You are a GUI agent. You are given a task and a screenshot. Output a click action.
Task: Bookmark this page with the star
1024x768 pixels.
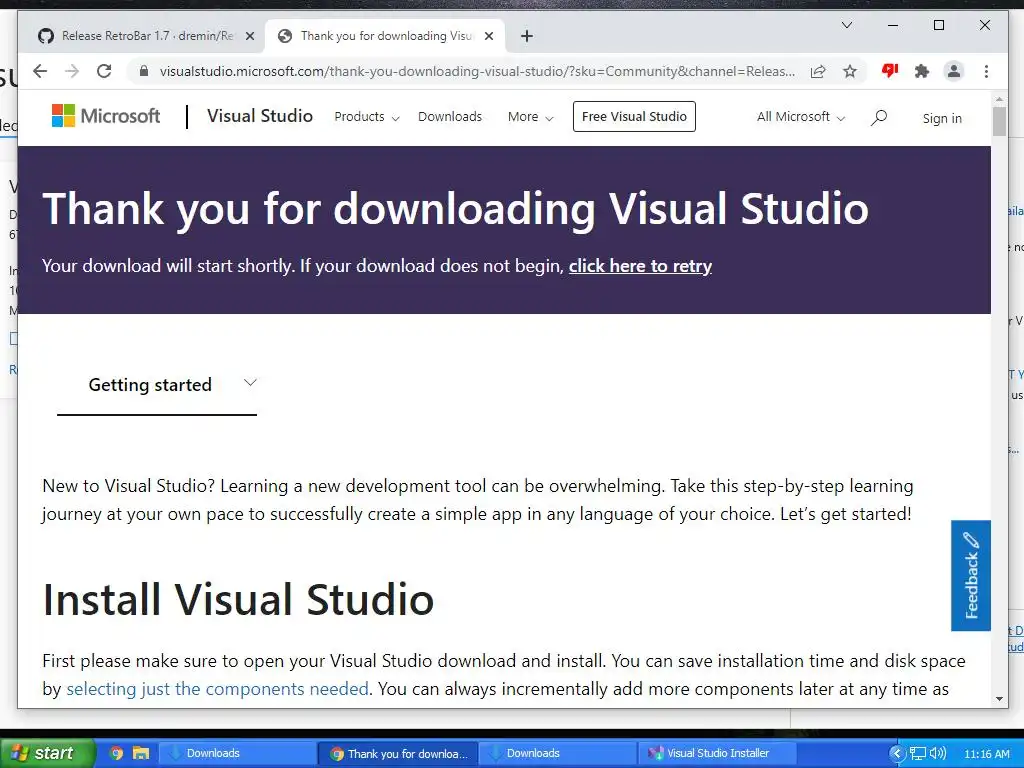point(850,71)
